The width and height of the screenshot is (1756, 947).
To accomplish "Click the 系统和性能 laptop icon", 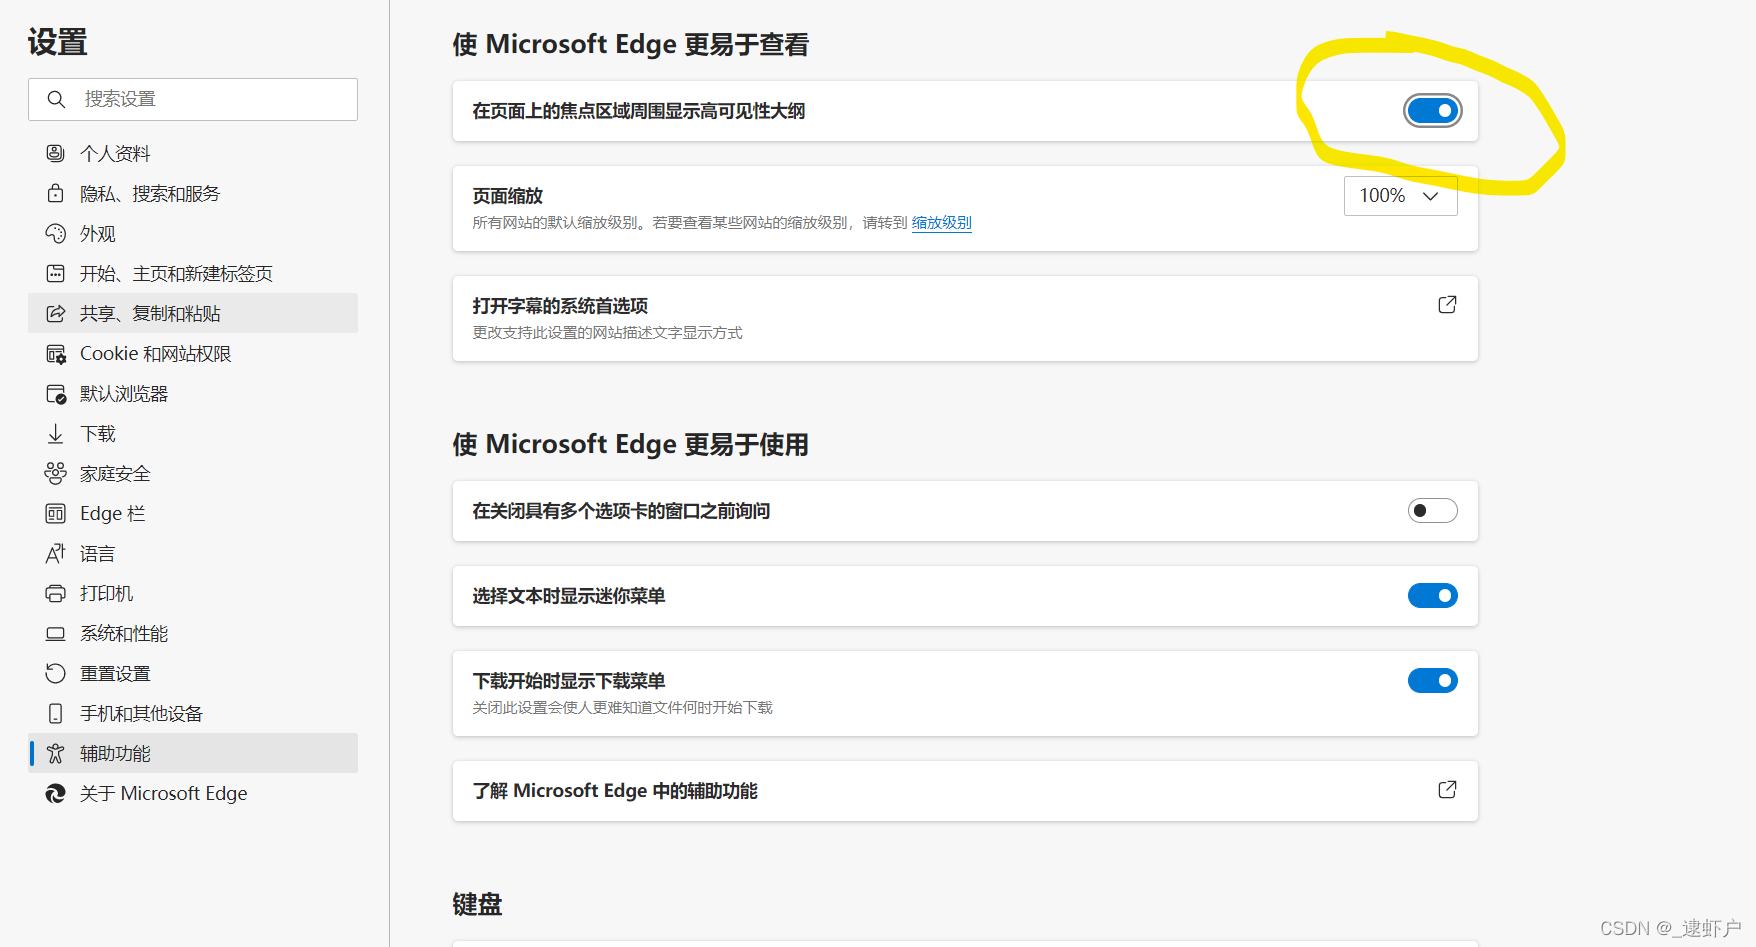I will 56,633.
